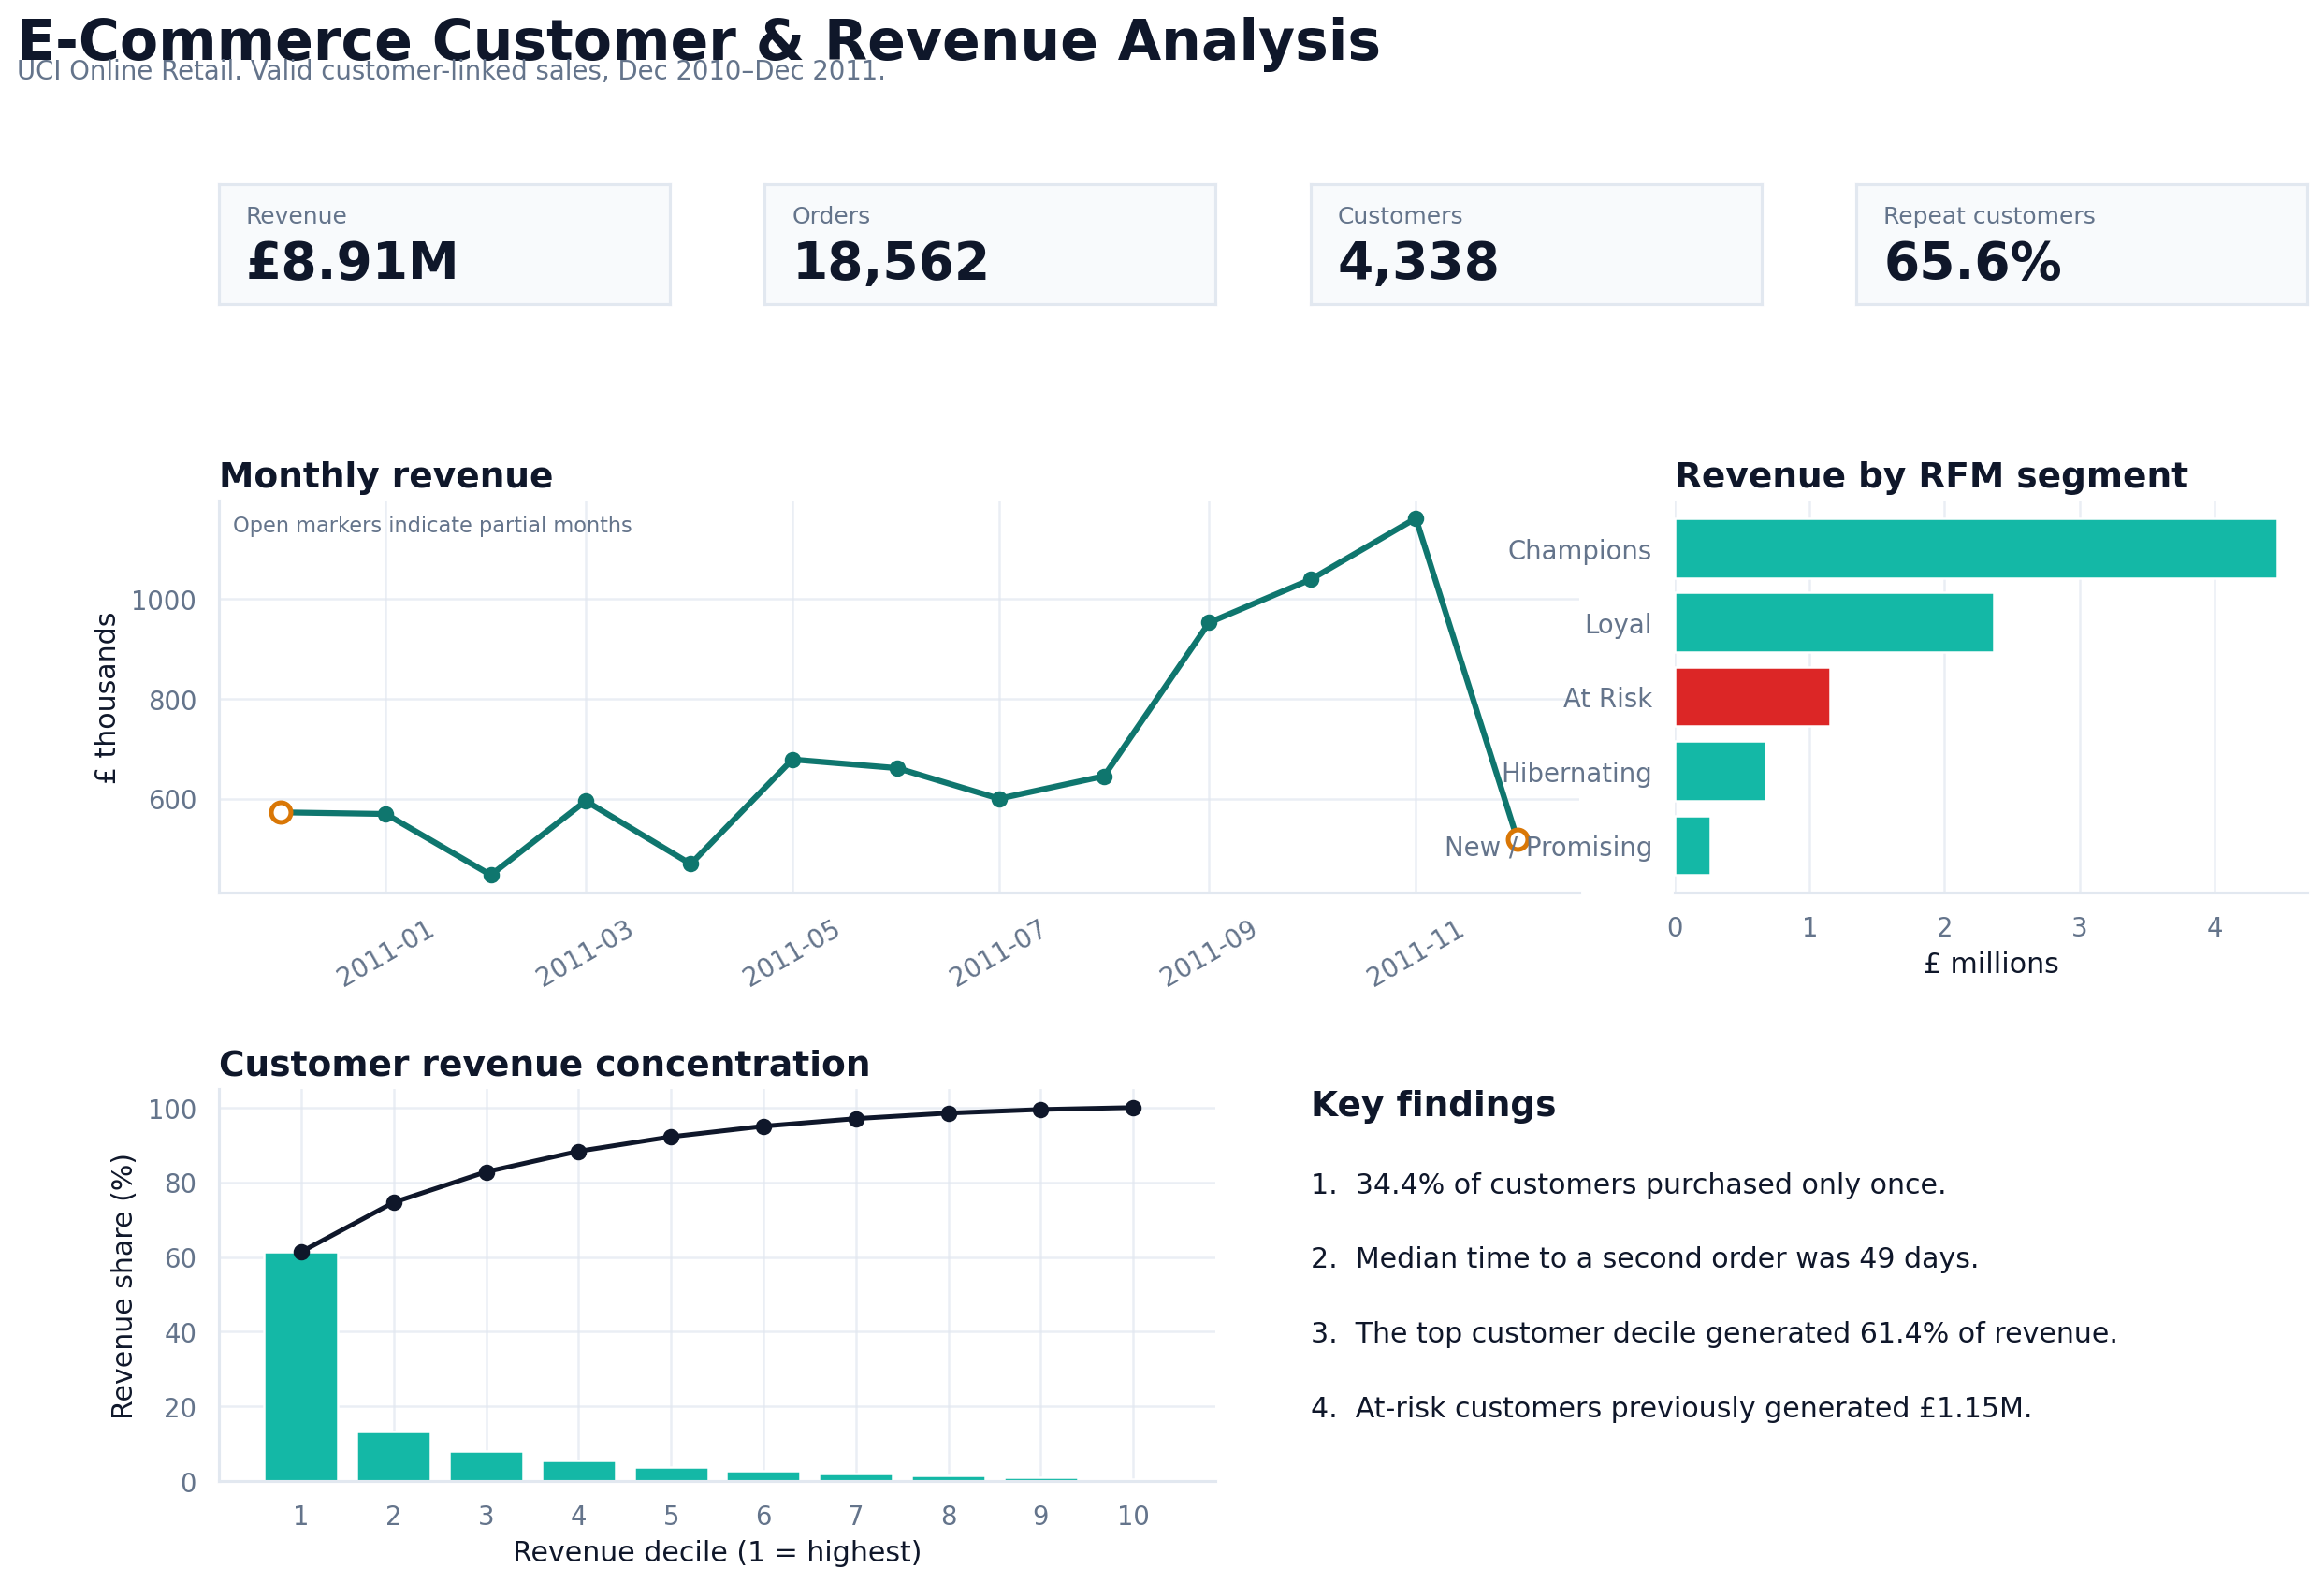Click the 2011-05 data point on revenue line
Screen dimensions: 2324x1583
click(793, 760)
